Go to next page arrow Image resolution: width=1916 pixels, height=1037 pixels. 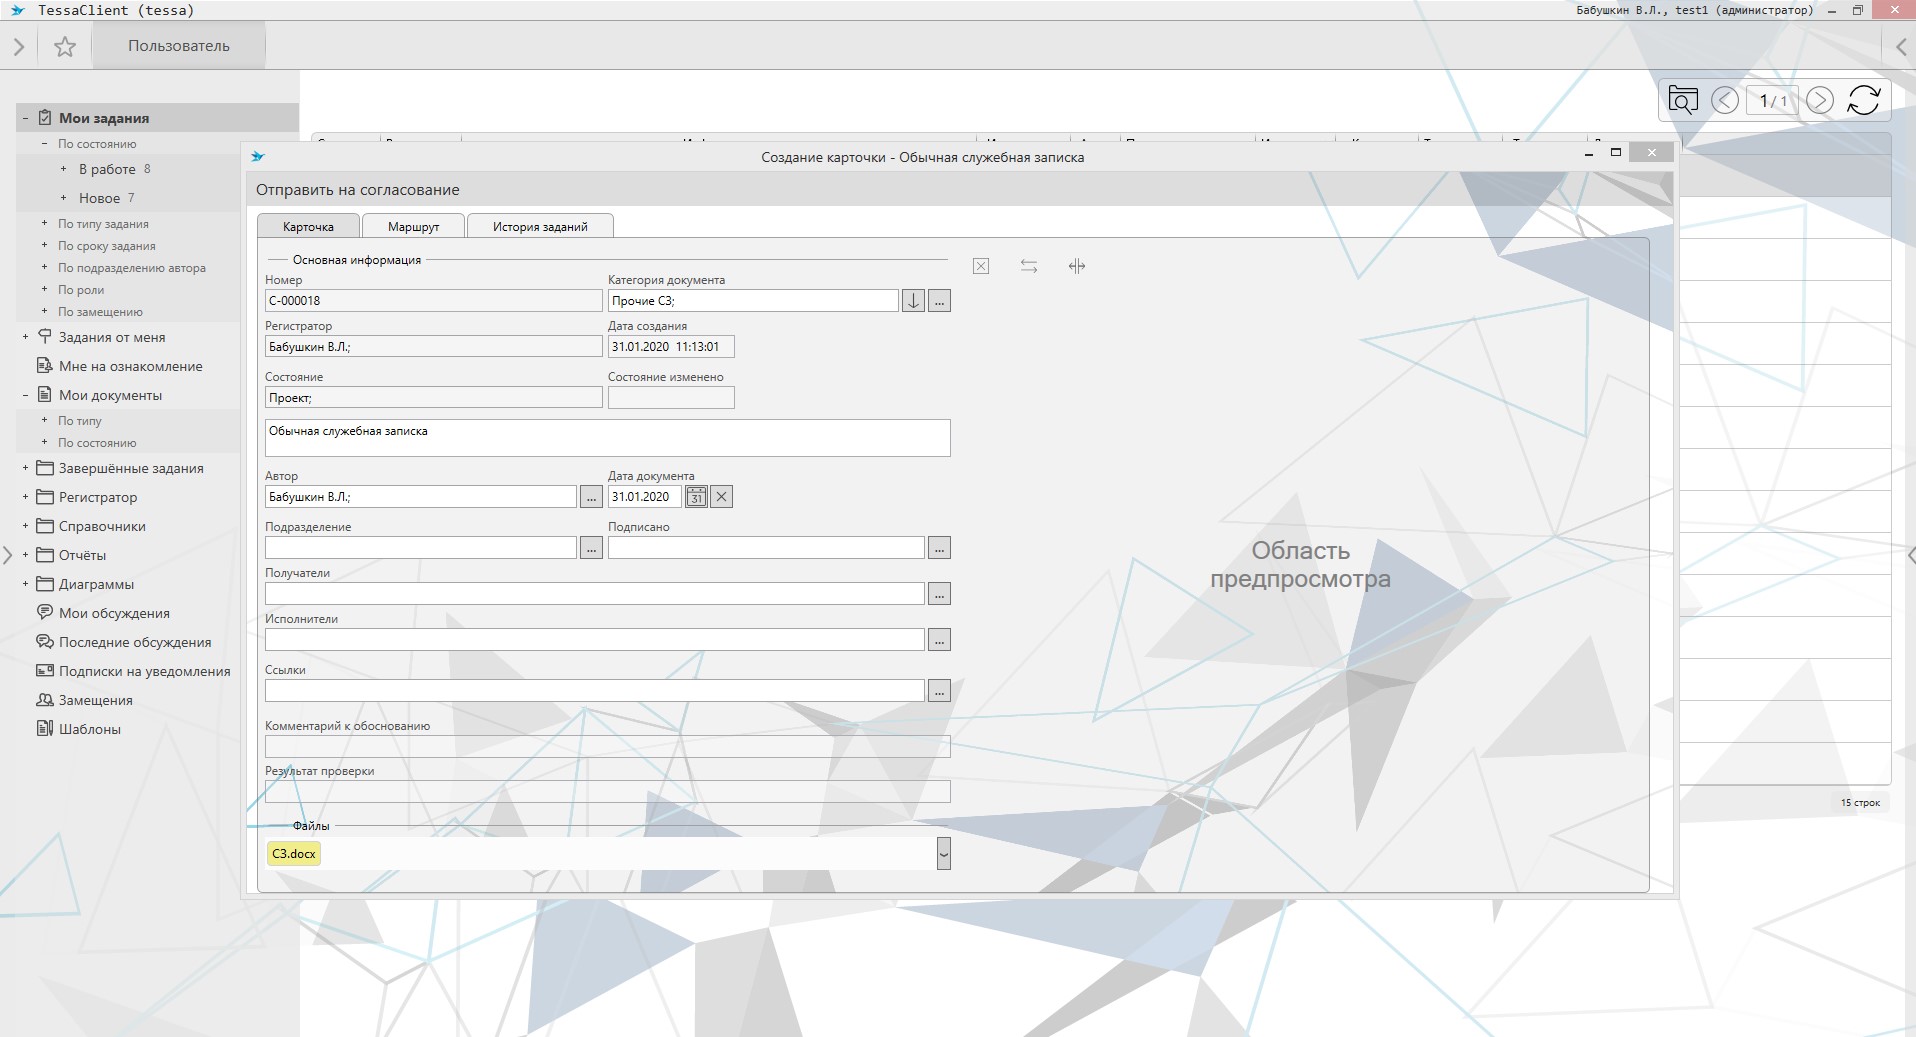tap(1819, 100)
